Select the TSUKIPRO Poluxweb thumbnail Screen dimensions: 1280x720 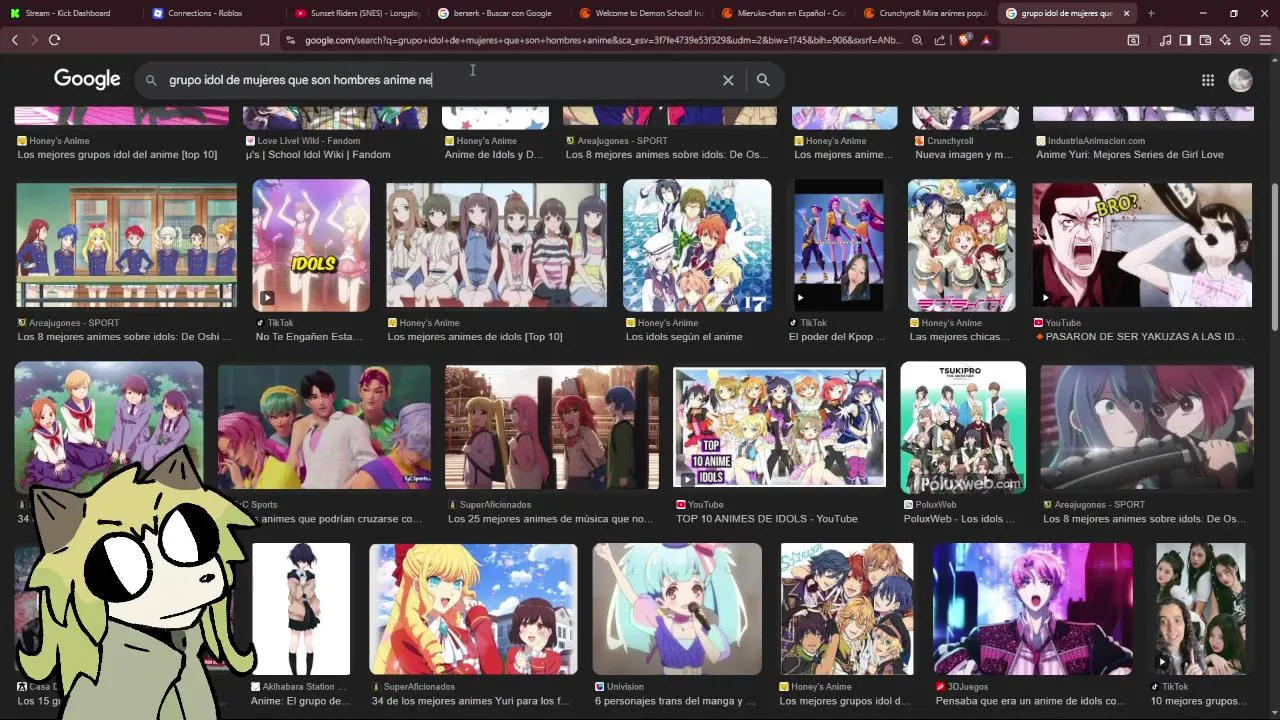point(963,427)
